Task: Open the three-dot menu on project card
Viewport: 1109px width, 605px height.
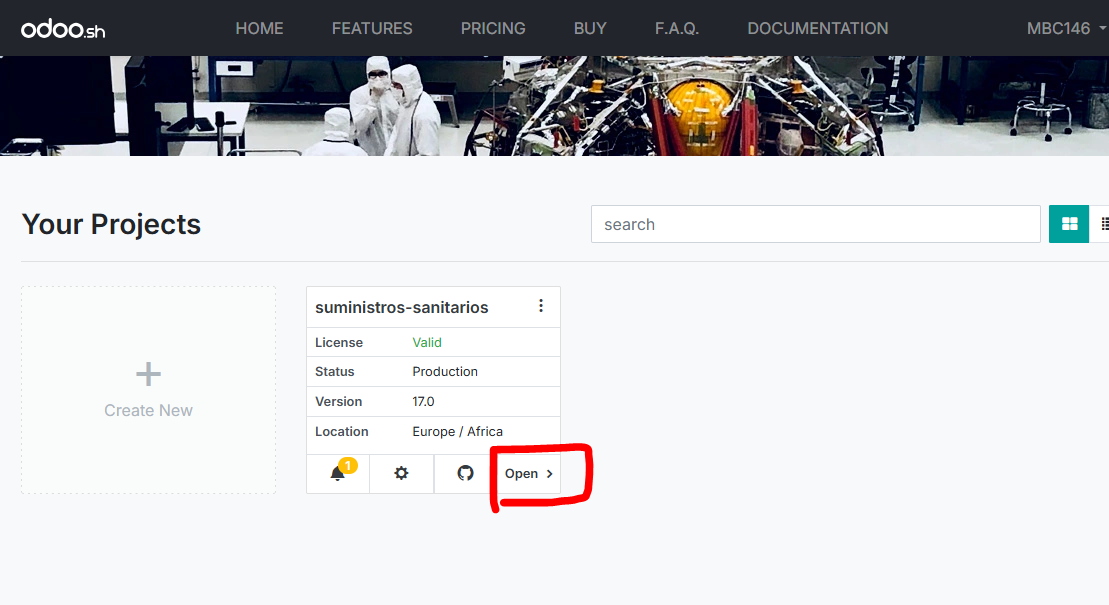Action: pos(541,306)
